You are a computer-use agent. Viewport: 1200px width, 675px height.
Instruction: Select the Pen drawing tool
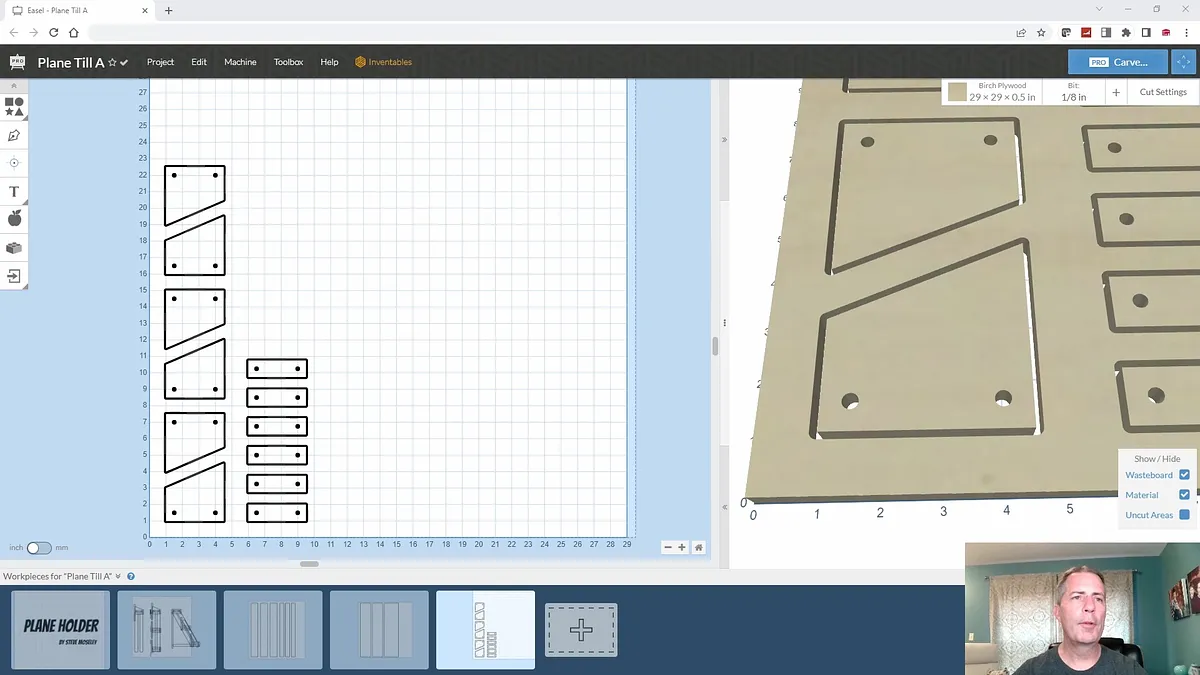coord(14,135)
